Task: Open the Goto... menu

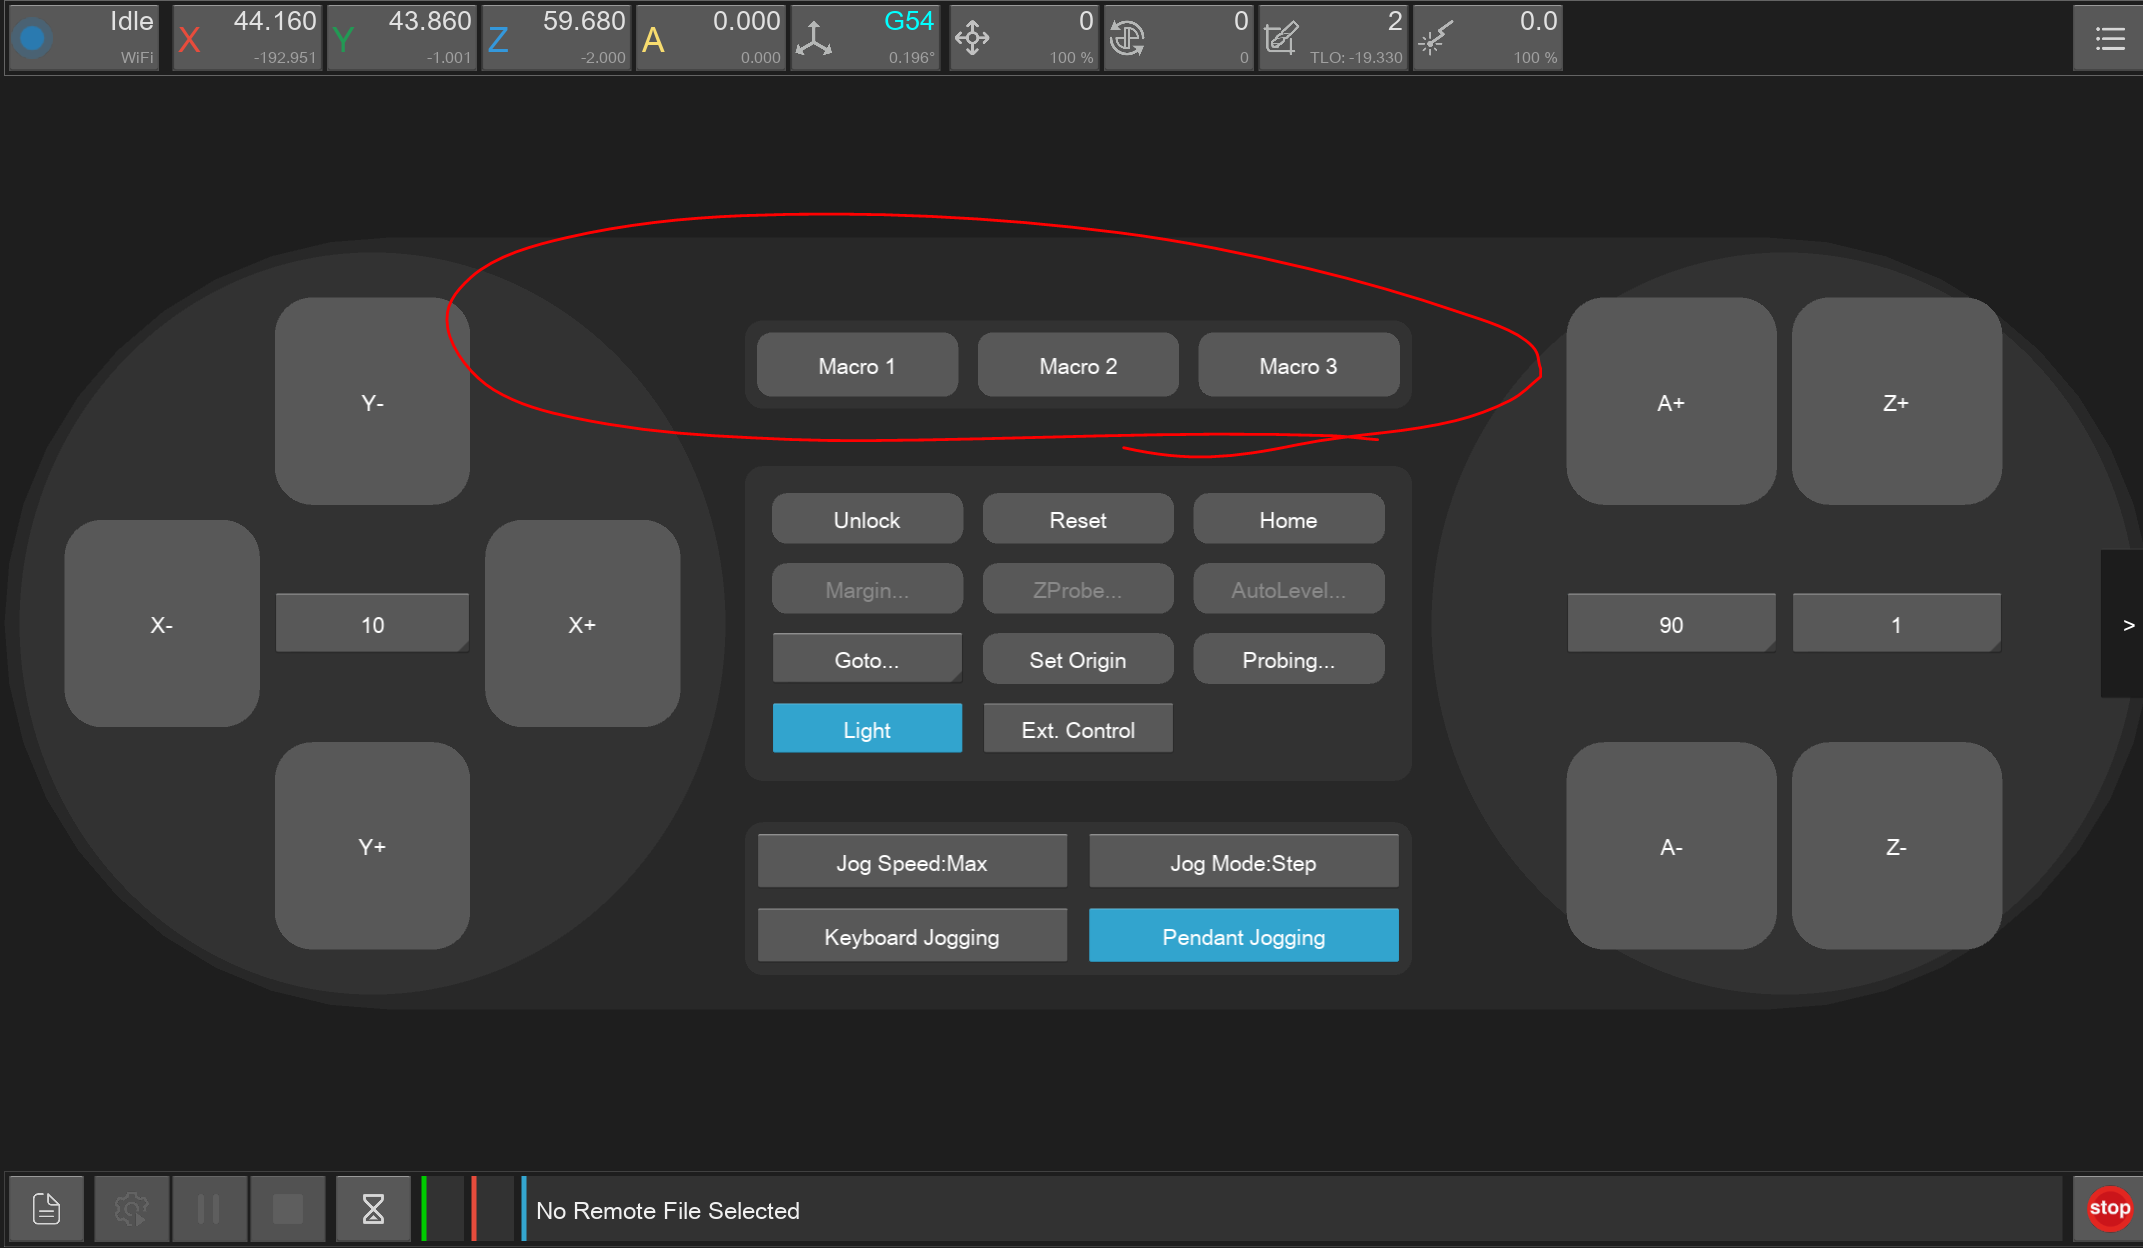Action: pos(866,659)
